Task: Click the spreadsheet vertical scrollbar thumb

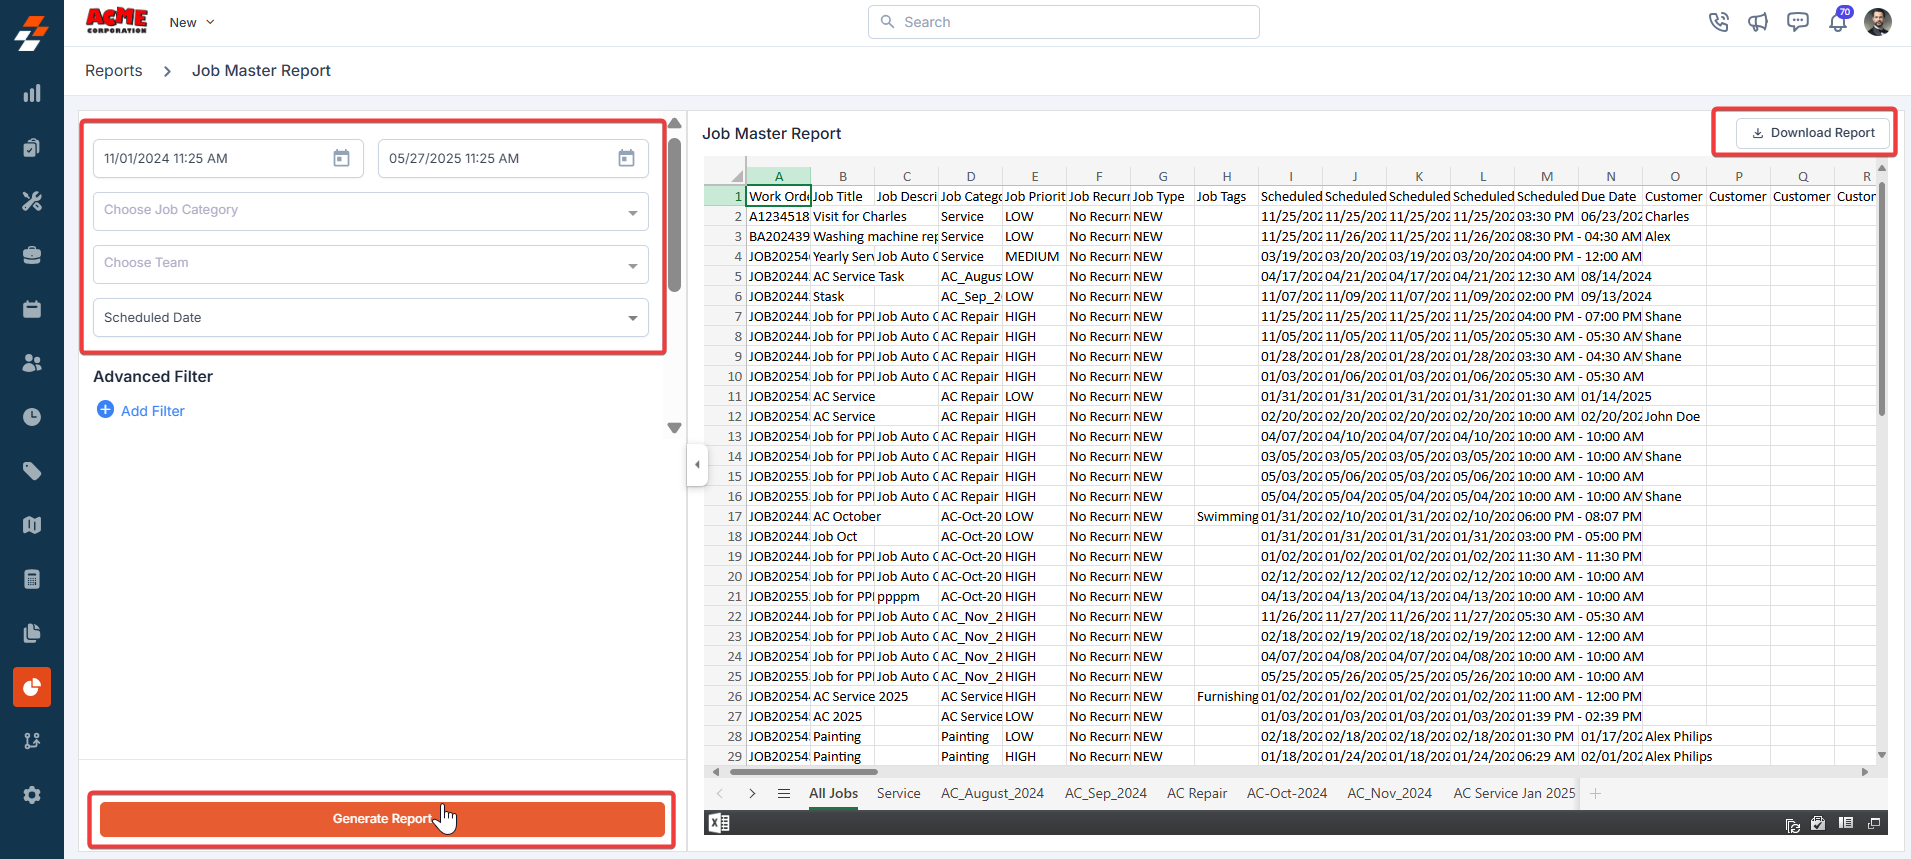Action: click(1882, 300)
